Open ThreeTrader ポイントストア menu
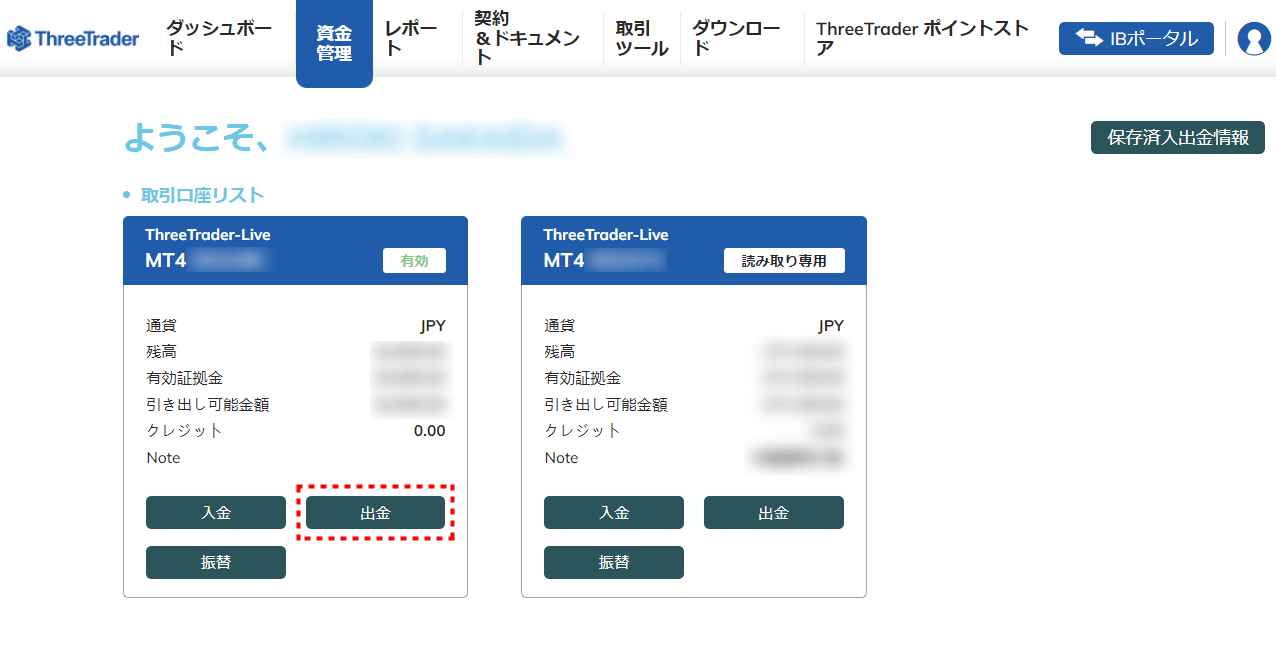This screenshot has height=654, width=1276. [922, 38]
